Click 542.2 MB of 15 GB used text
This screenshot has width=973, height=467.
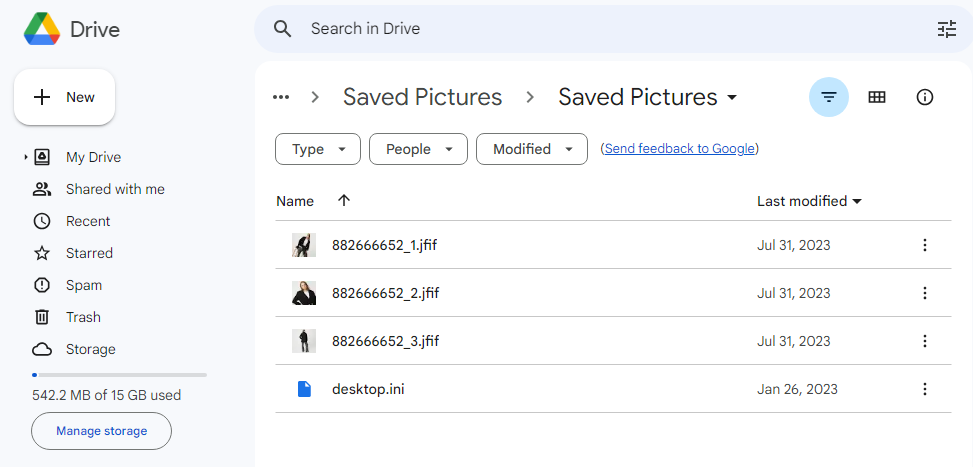106,395
